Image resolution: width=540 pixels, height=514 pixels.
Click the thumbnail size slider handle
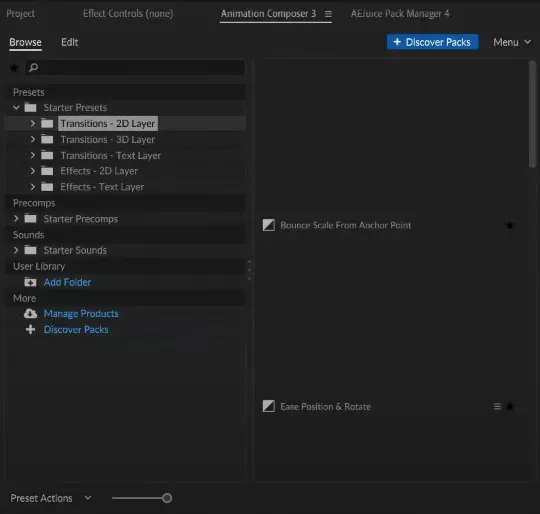pyautogui.click(x=167, y=498)
